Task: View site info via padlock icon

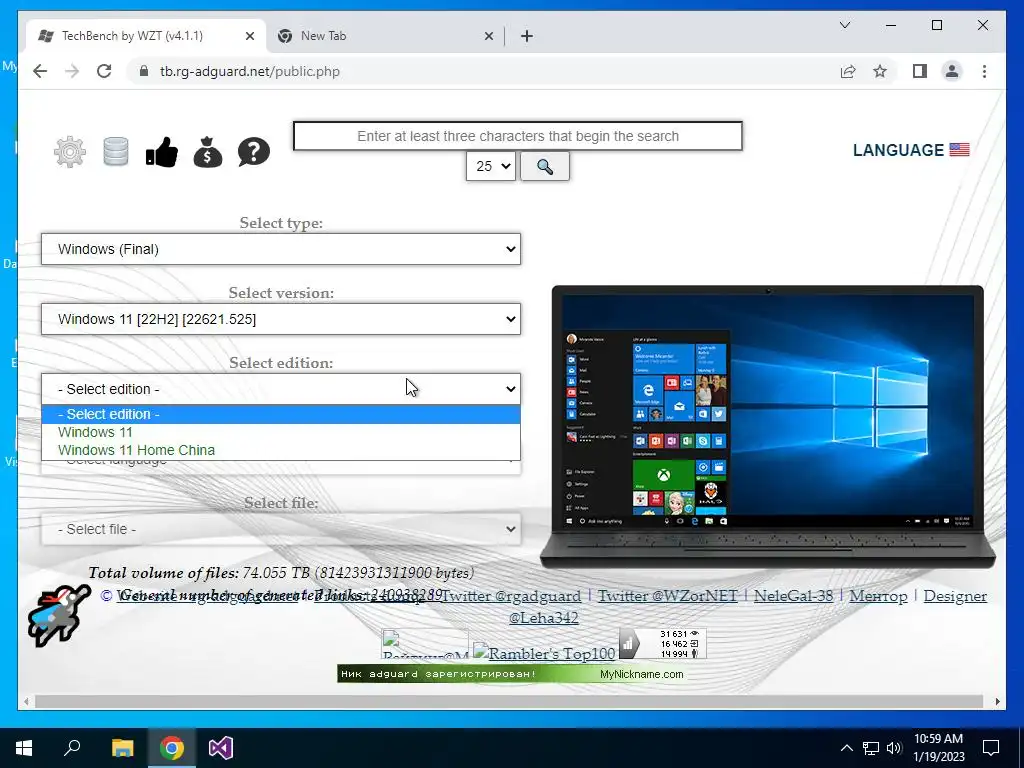Action: tap(144, 71)
